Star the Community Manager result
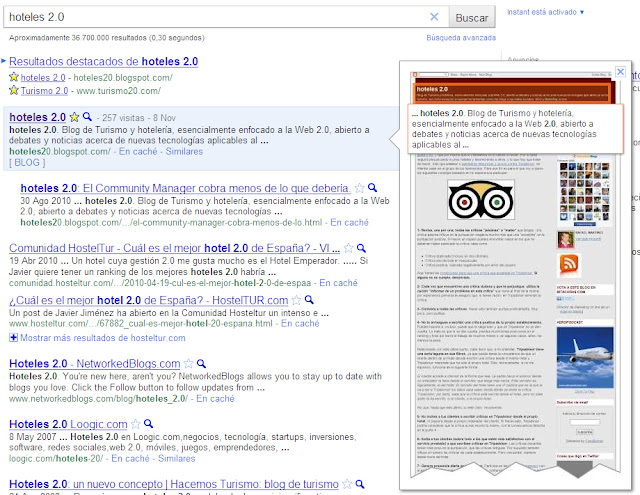The width and height of the screenshot is (640, 495). tap(359, 188)
